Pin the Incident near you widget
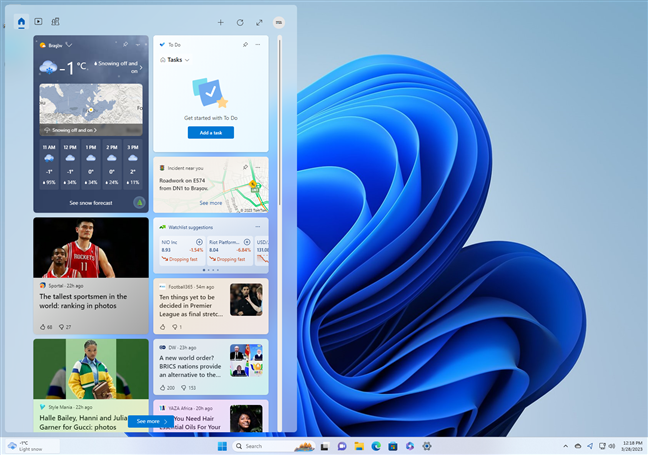This screenshot has width=648, height=455. click(245, 167)
